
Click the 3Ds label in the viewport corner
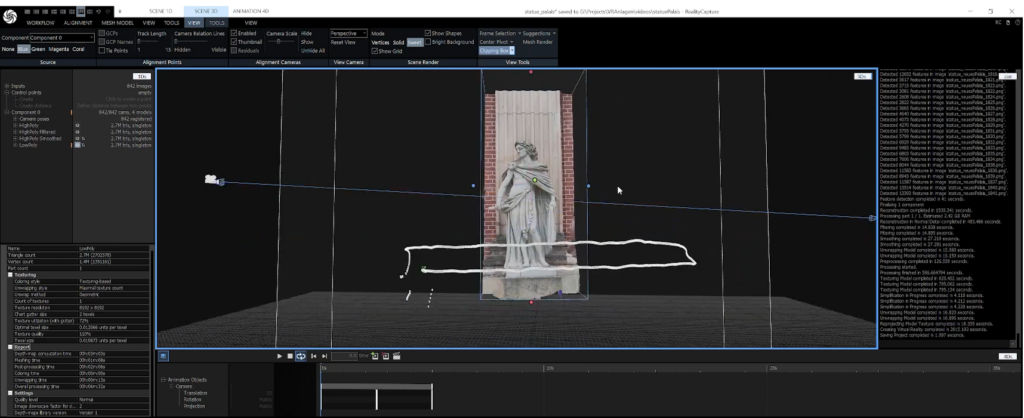coord(863,76)
